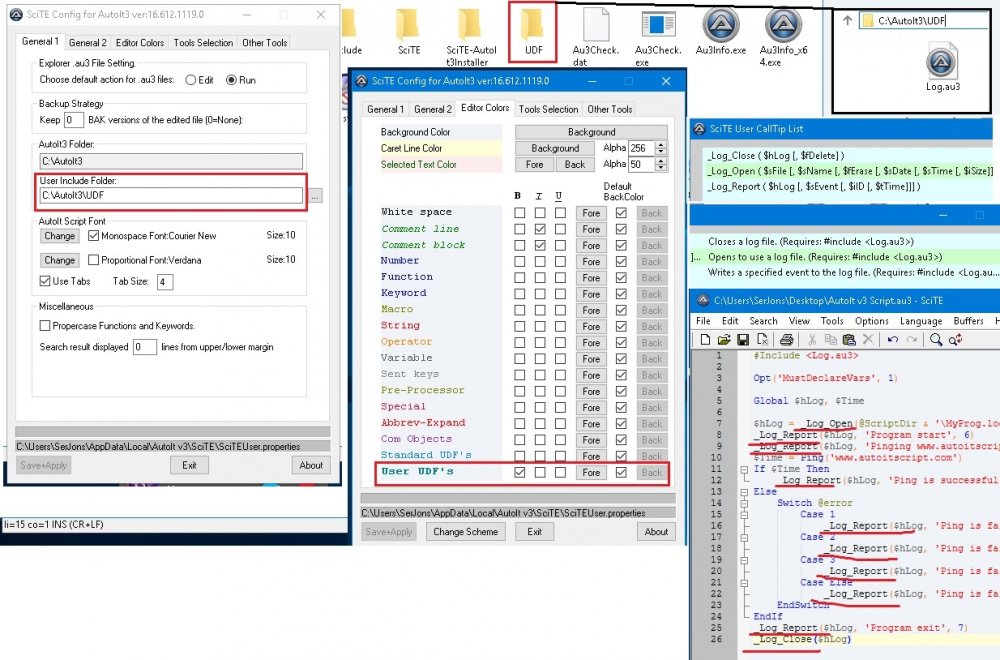Click Exit in the Editor Colors config window
Screen dimensions: 1000x660
click(534, 532)
